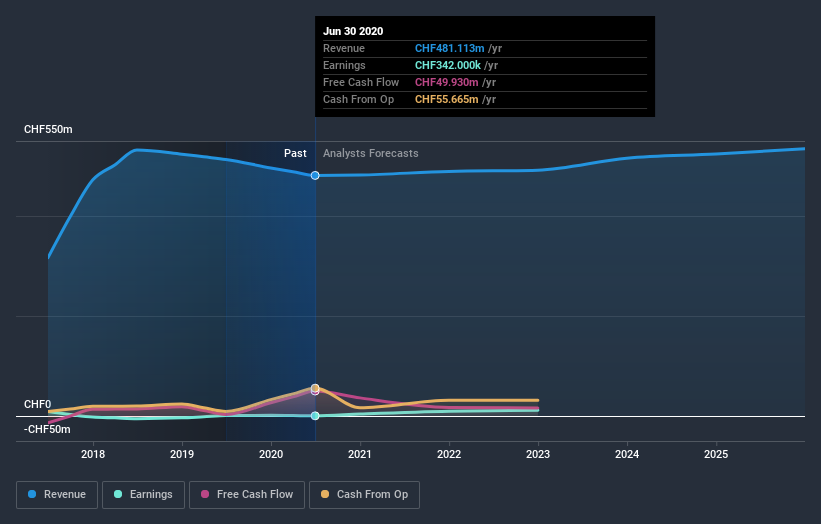
Task: Click the CHF49.930m free cash flow value
Action: [447, 82]
